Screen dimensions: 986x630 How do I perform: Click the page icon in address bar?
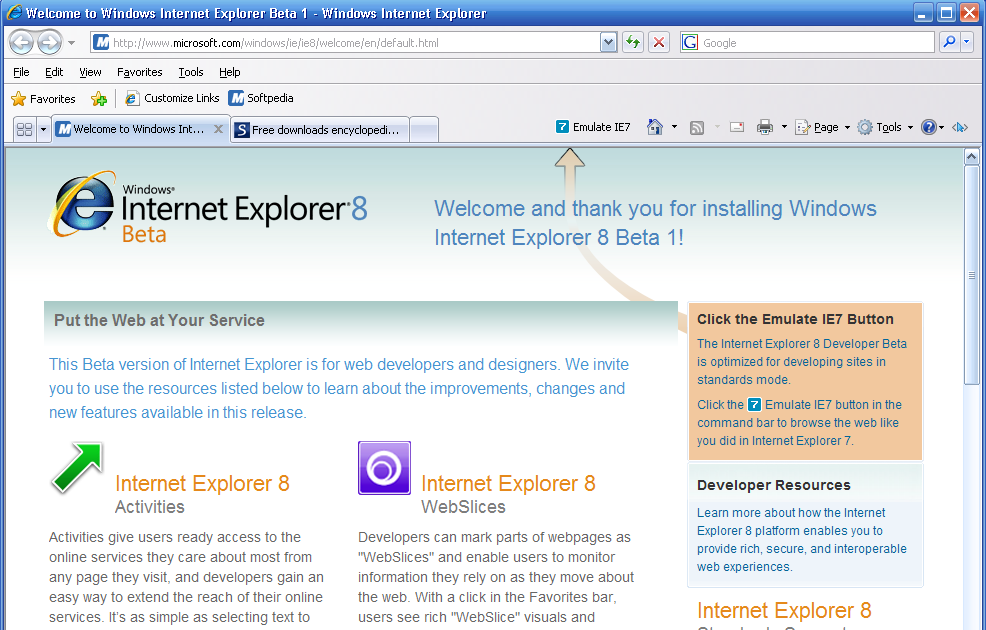(101, 42)
